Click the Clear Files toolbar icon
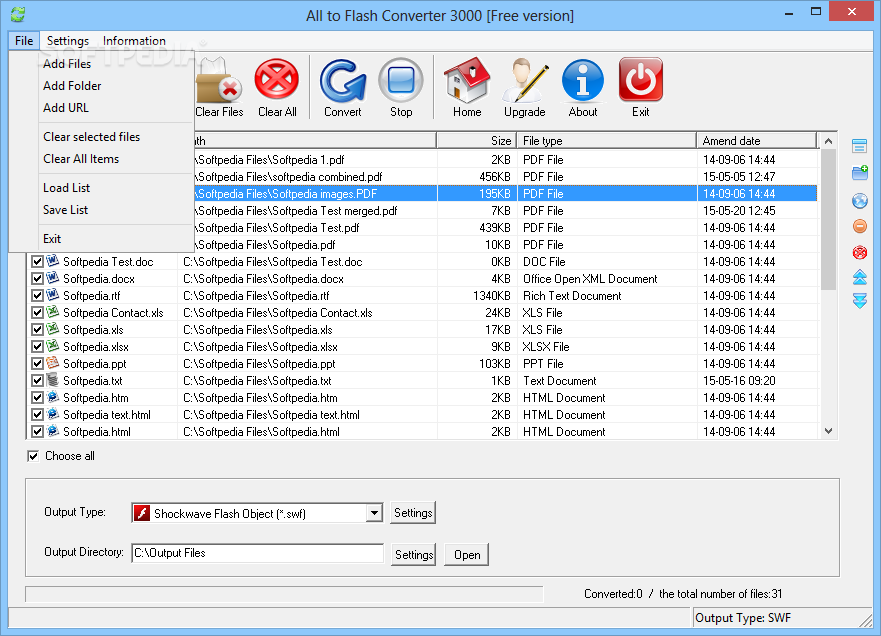Screen dimensions: 881x636 [x=219, y=81]
